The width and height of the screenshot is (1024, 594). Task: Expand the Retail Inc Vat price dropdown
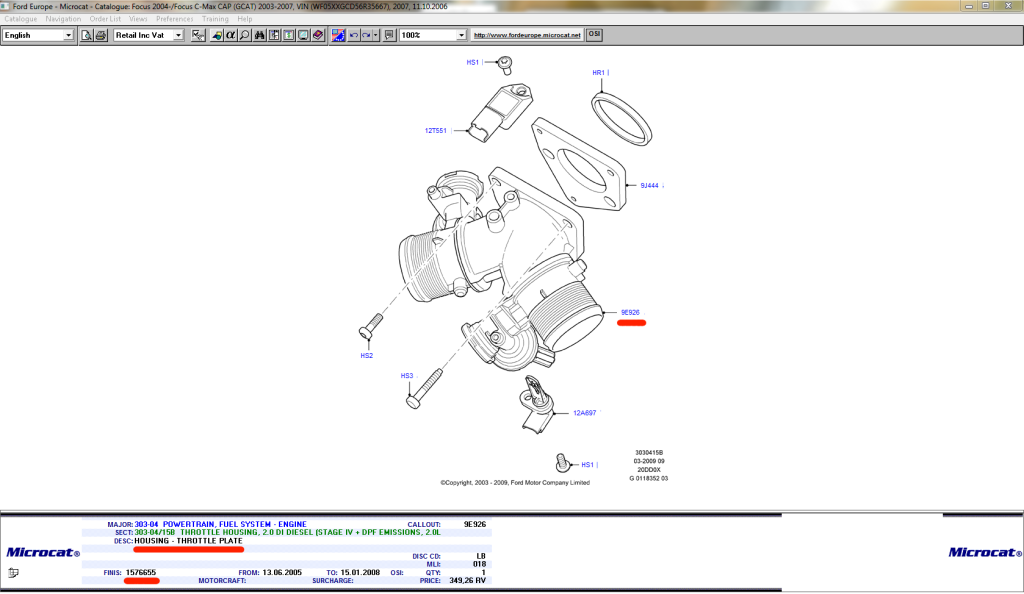pos(178,35)
